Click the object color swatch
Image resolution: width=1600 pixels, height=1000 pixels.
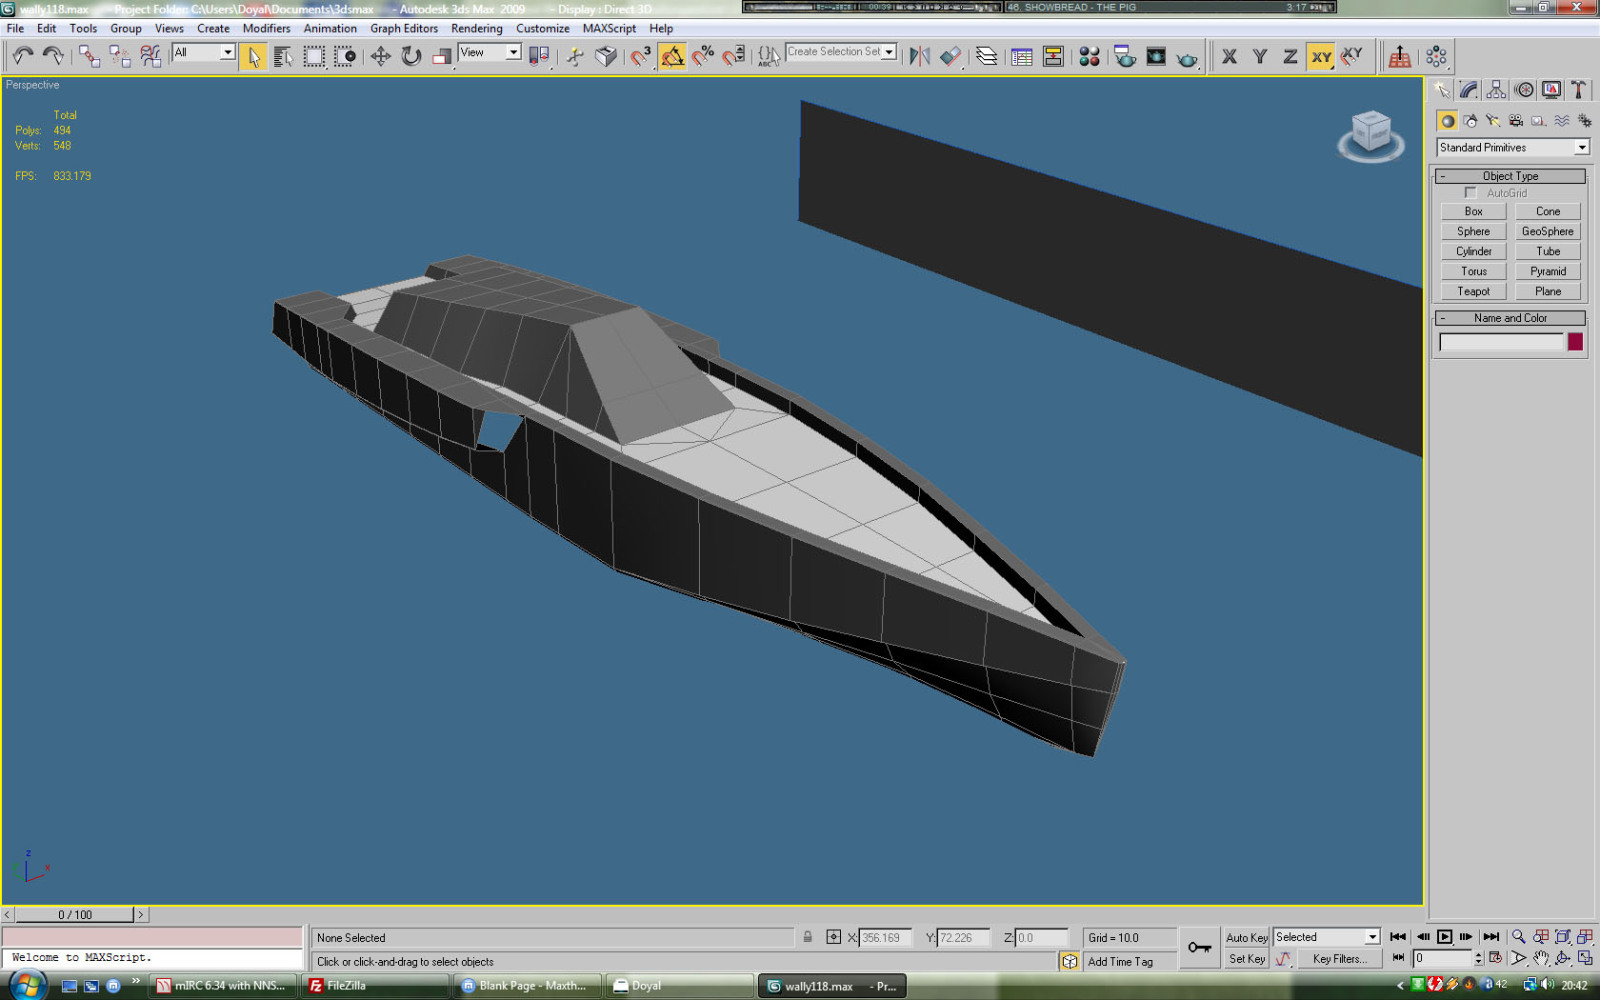1575,342
